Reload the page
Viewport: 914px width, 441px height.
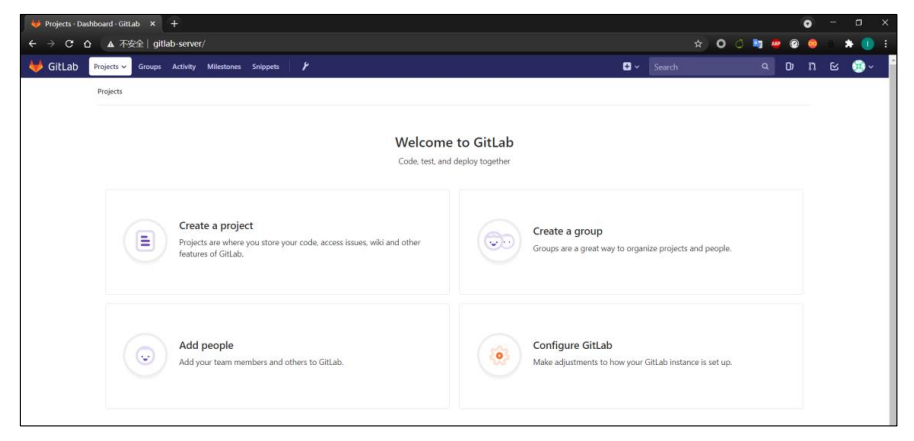(69, 44)
